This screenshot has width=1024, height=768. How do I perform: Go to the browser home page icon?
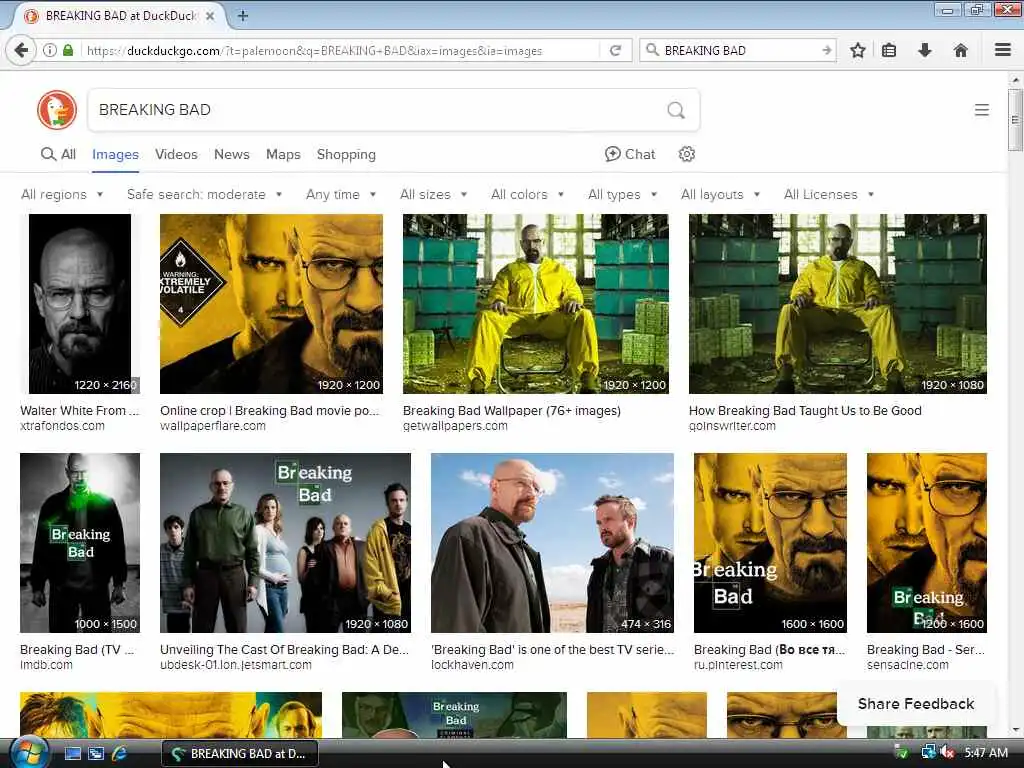[961, 50]
